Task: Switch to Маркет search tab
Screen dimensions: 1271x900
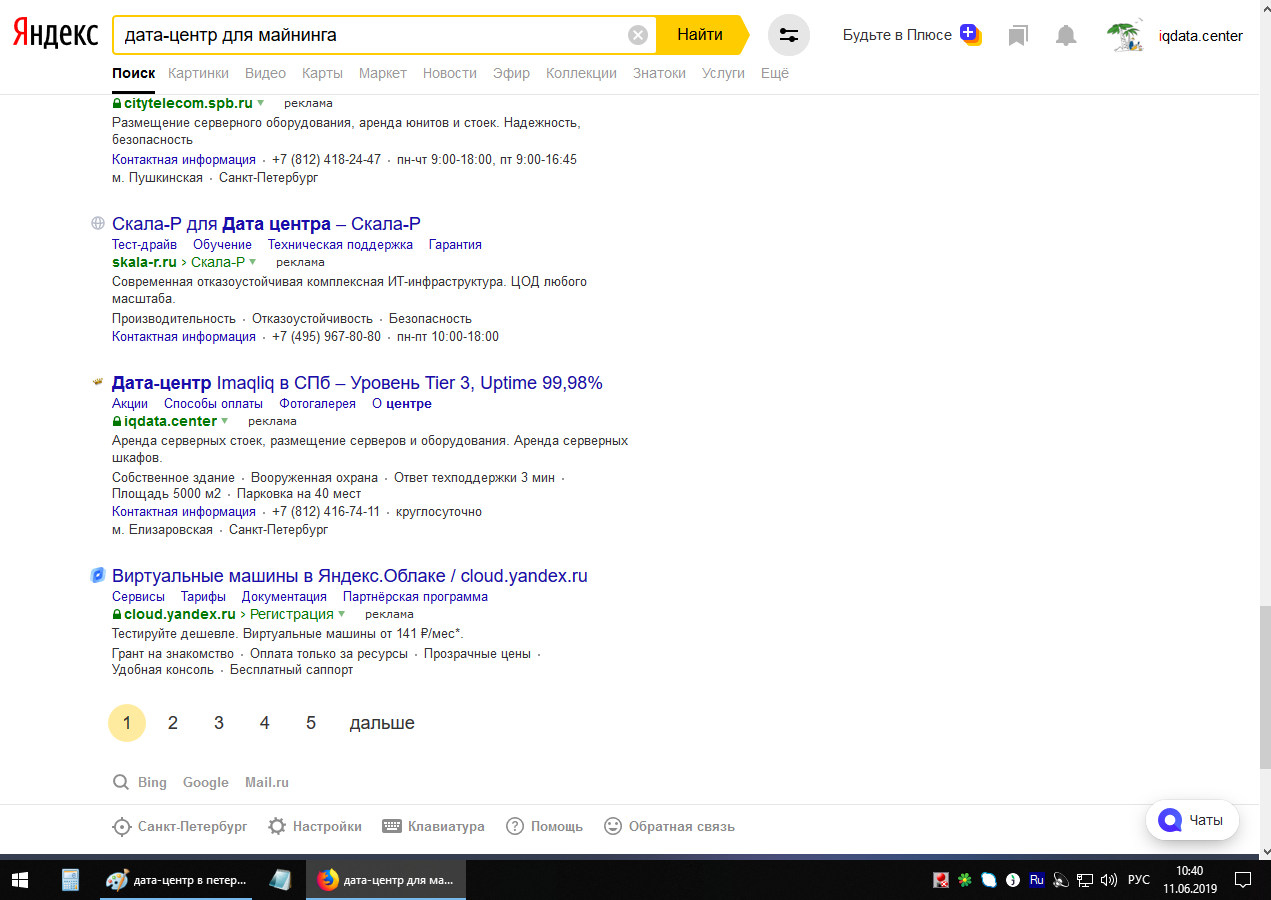Action: (383, 73)
